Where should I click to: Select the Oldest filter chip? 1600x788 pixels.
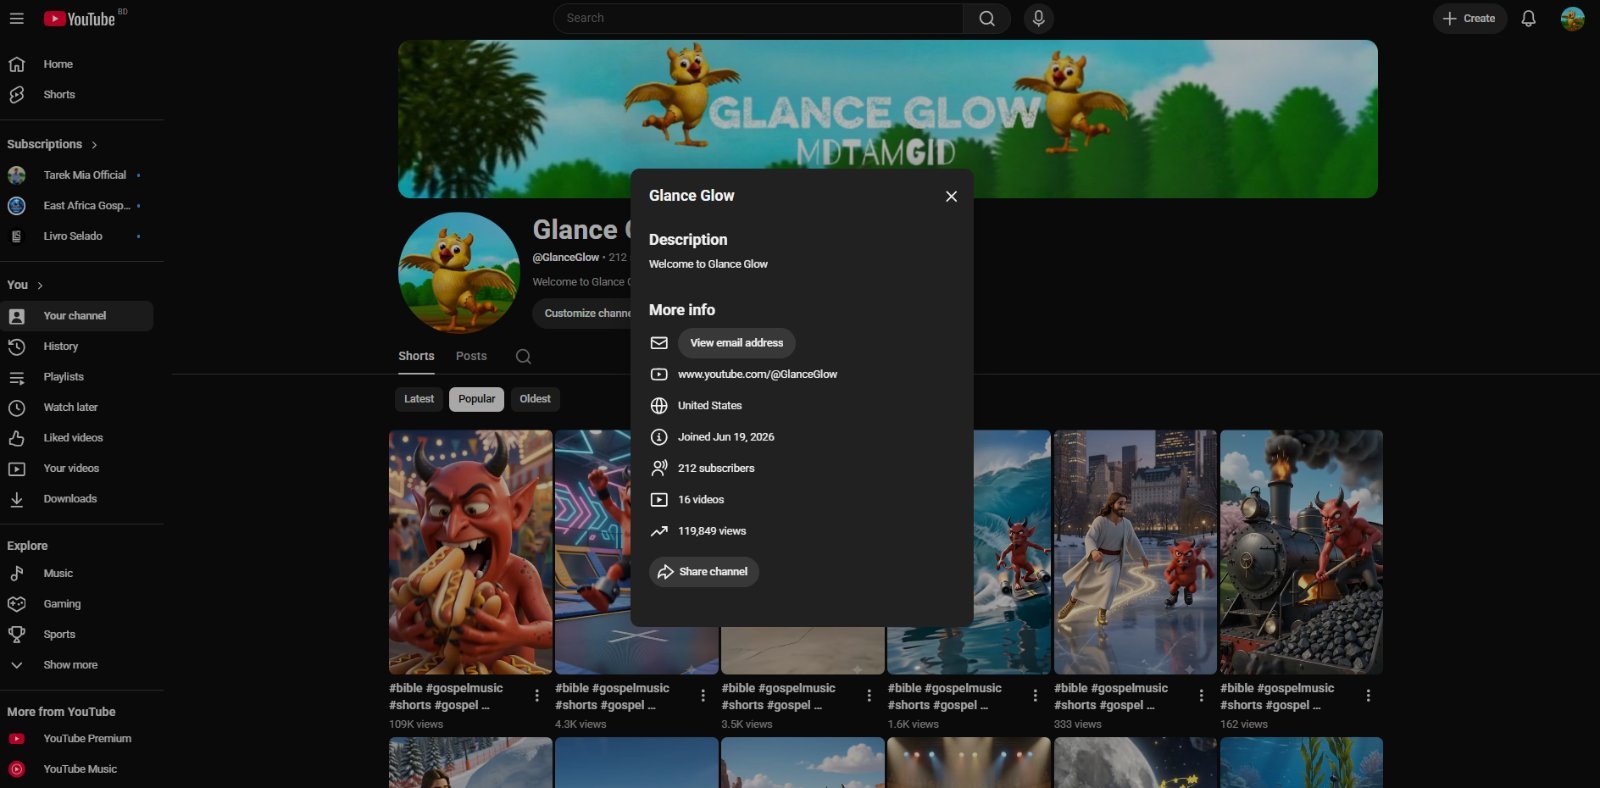tap(535, 399)
